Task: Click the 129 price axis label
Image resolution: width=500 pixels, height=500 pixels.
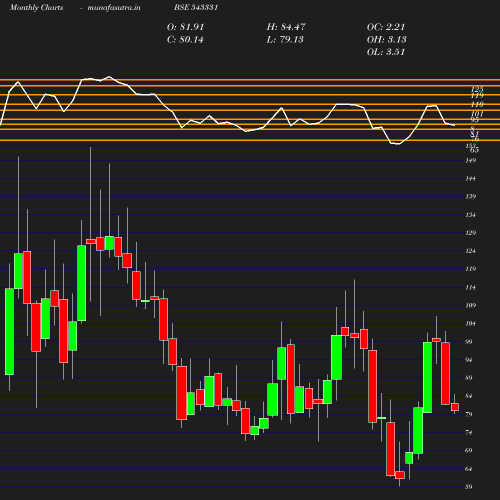Action: click(x=470, y=233)
